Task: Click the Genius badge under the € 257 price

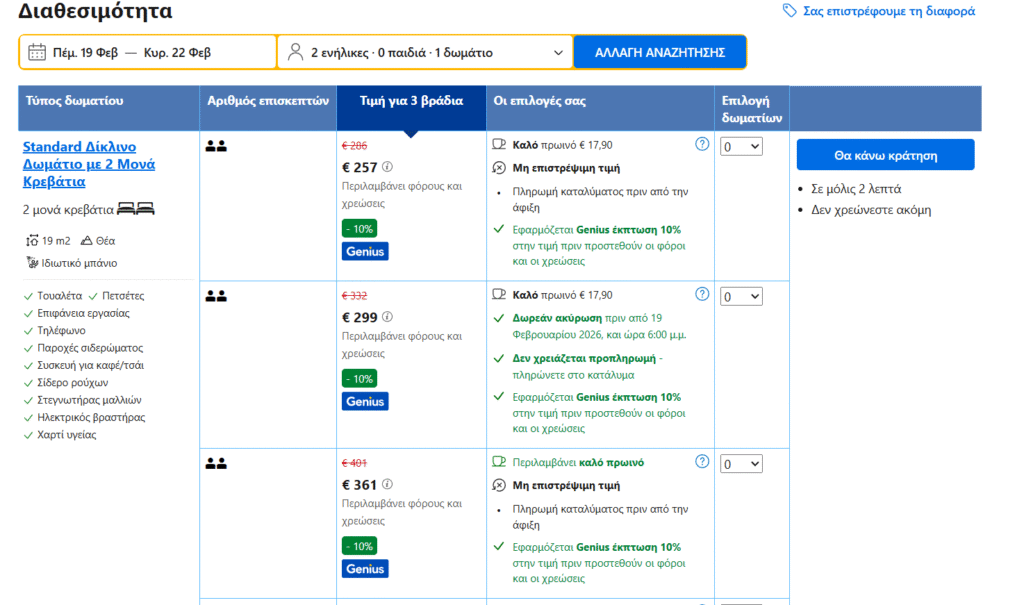Action: pyautogui.click(x=365, y=251)
